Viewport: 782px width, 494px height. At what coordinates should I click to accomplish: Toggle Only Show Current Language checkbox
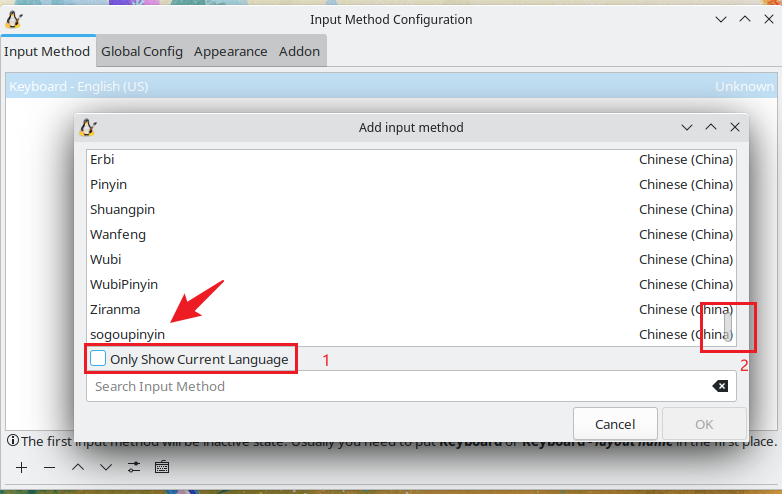(x=98, y=358)
